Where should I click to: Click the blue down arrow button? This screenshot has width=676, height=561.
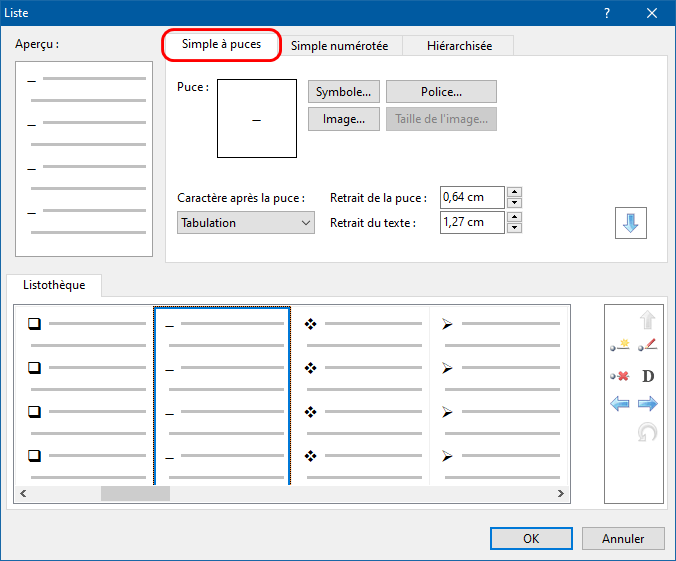coord(630,224)
